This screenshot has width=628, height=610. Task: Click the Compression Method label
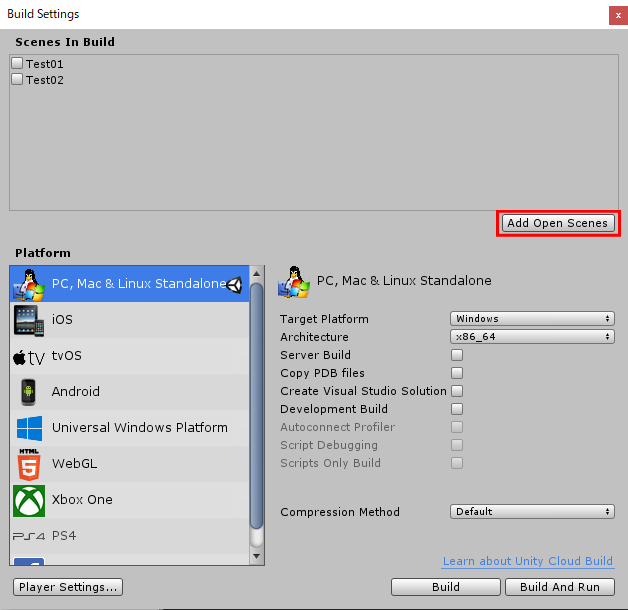340,512
